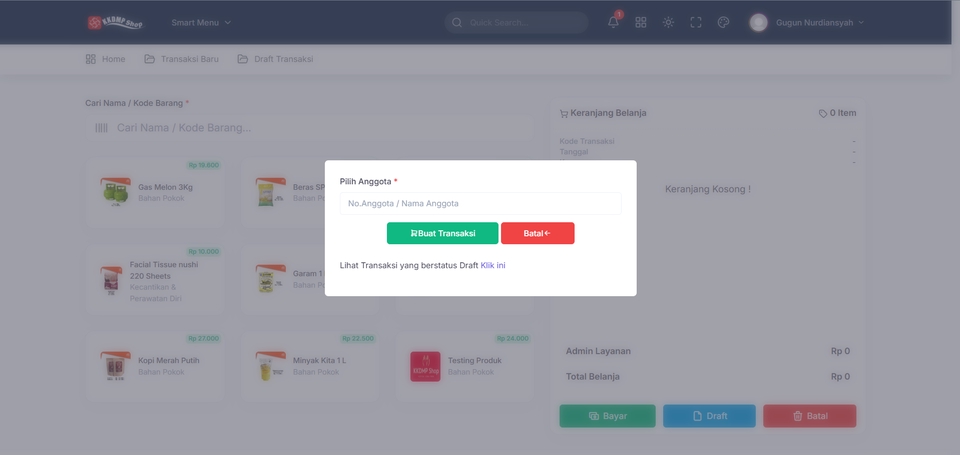The height and width of the screenshot is (455, 960).
Task: Go to Home in the navigation bar
Action: [105, 59]
